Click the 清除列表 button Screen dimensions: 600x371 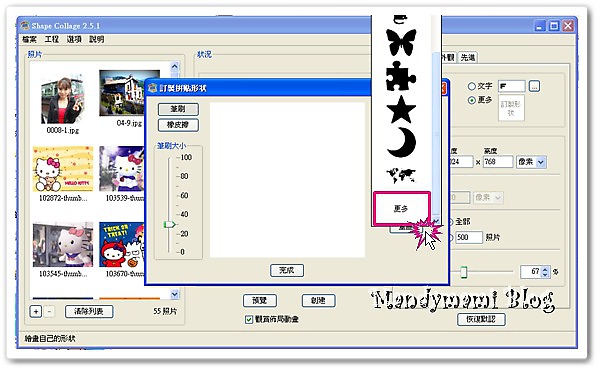[89, 311]
